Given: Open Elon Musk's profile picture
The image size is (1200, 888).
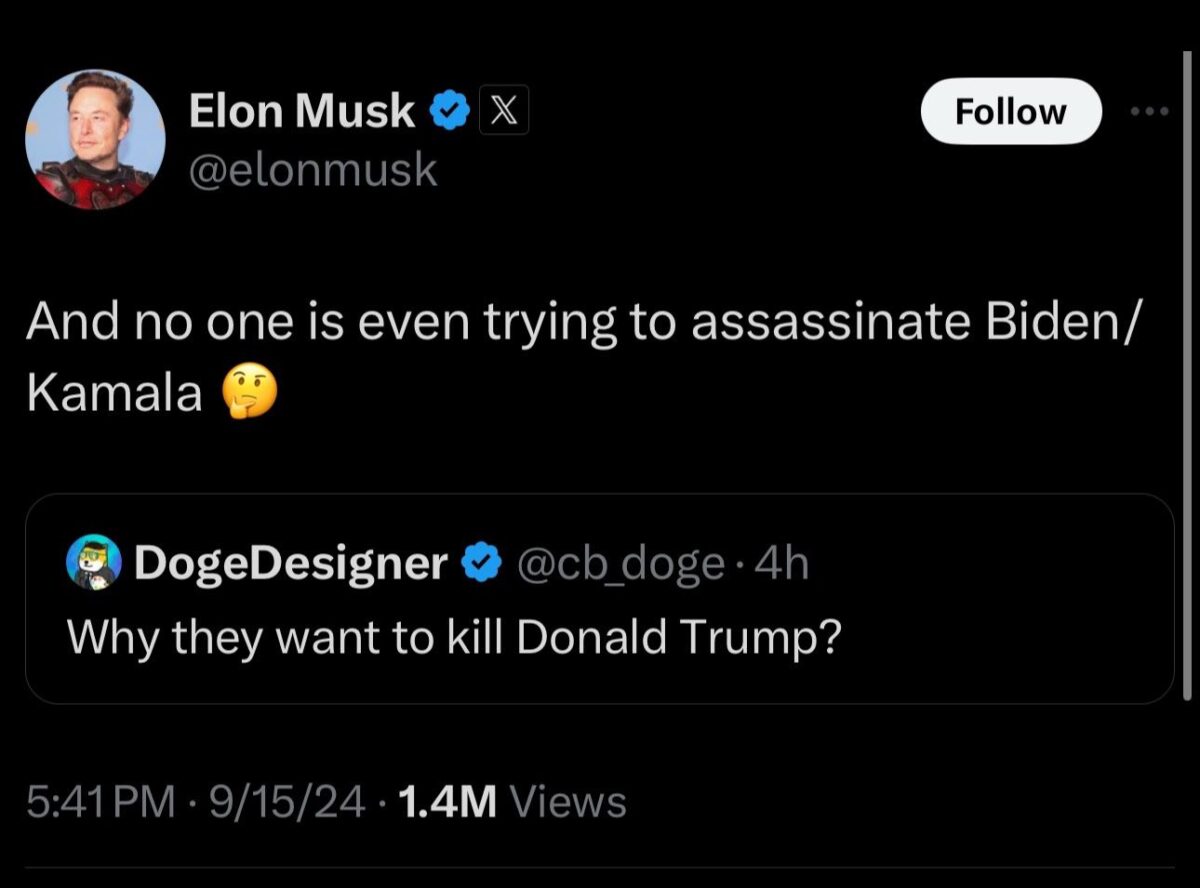Looking at the screenshot, I should pyautogui.click(x=94, y=139).
